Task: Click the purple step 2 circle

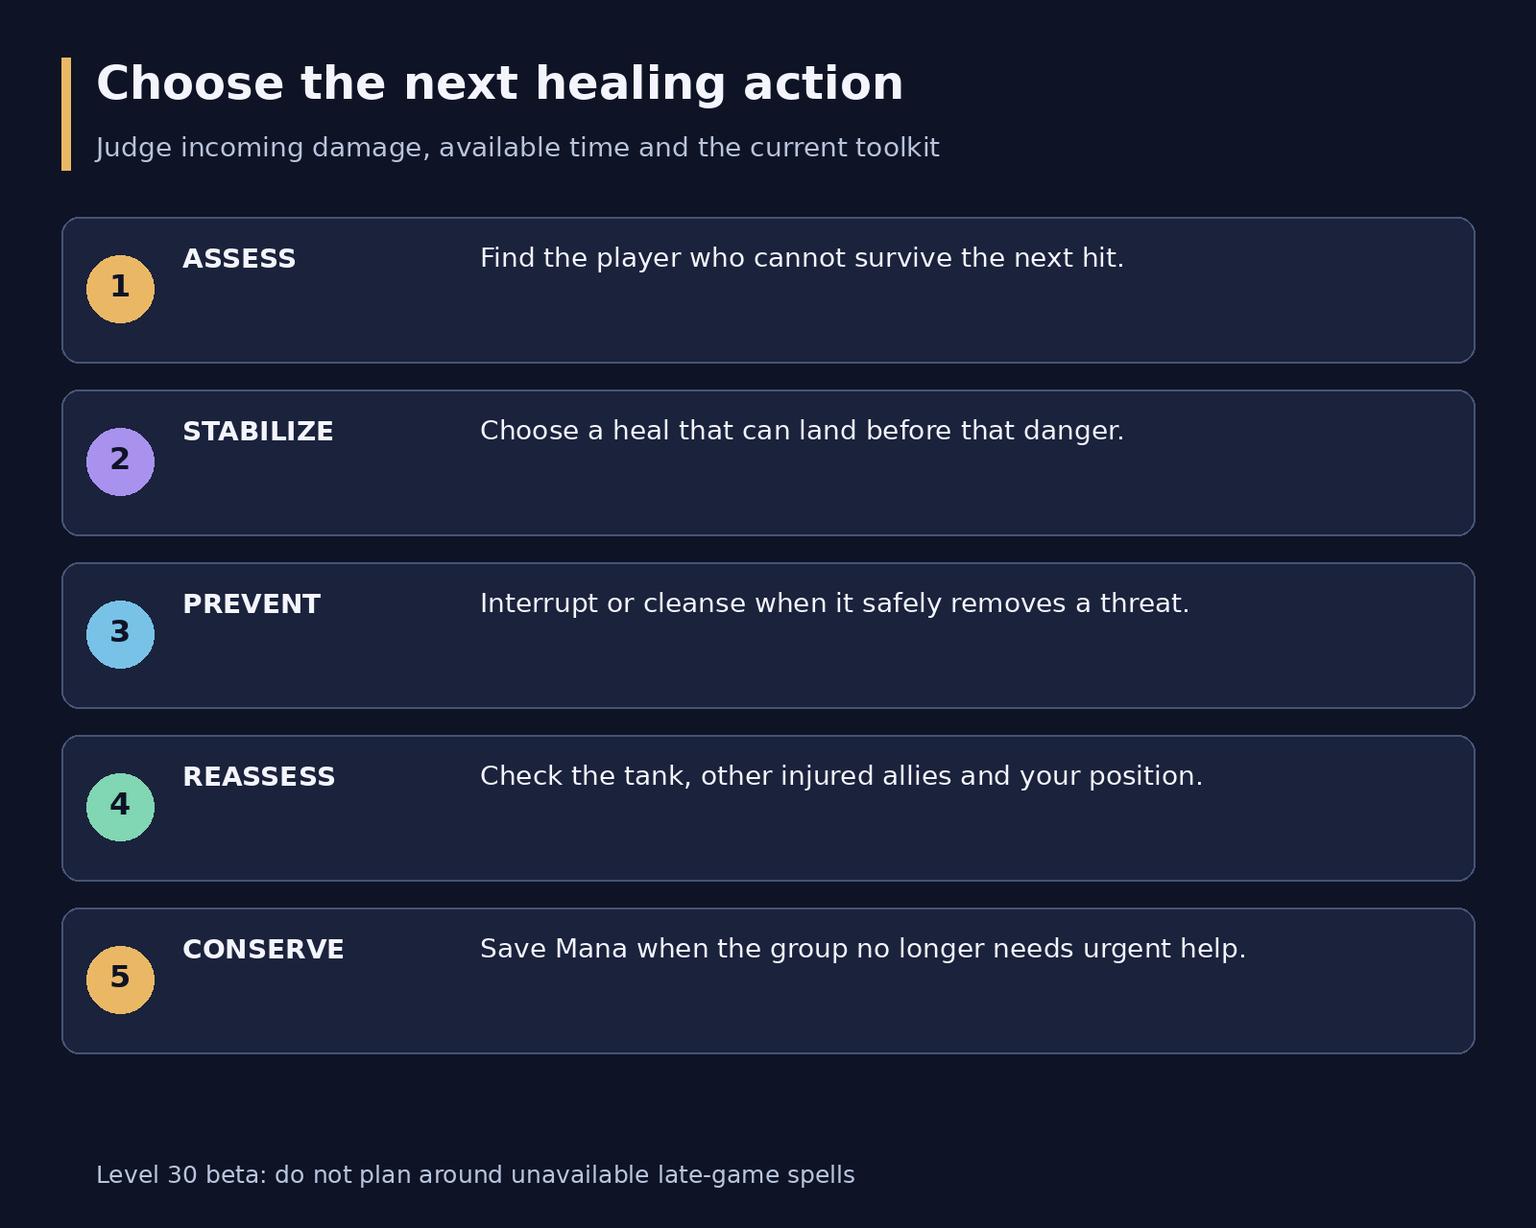Action: point(120,462)
